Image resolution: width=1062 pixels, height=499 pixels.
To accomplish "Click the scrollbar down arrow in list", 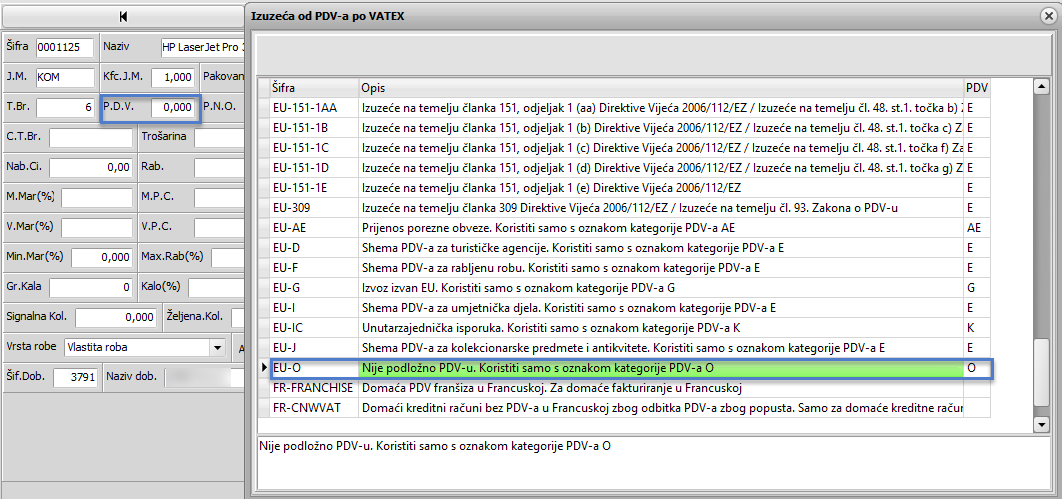I will coord(1041,425).
